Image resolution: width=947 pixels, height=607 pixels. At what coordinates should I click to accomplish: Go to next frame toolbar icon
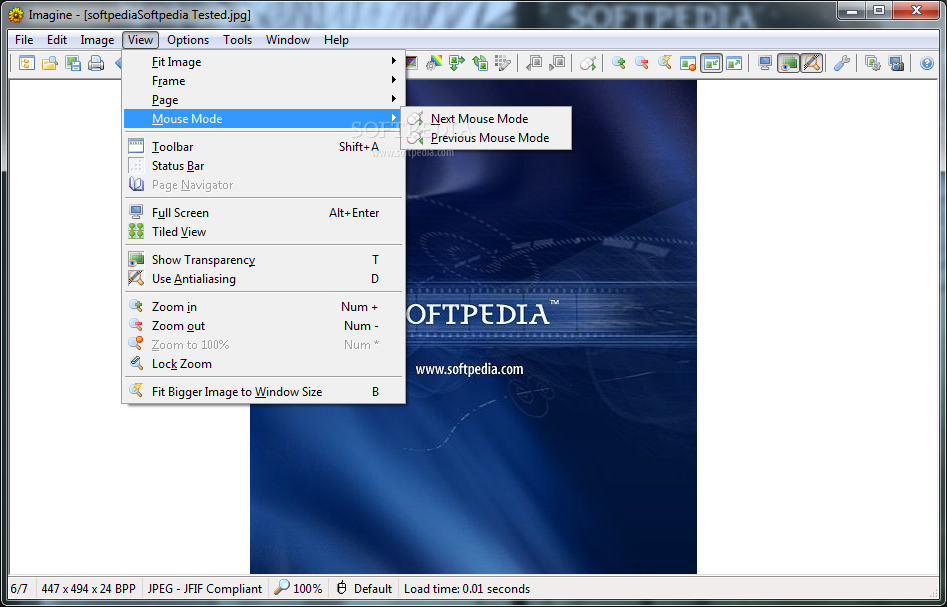(x=557, y=63)
